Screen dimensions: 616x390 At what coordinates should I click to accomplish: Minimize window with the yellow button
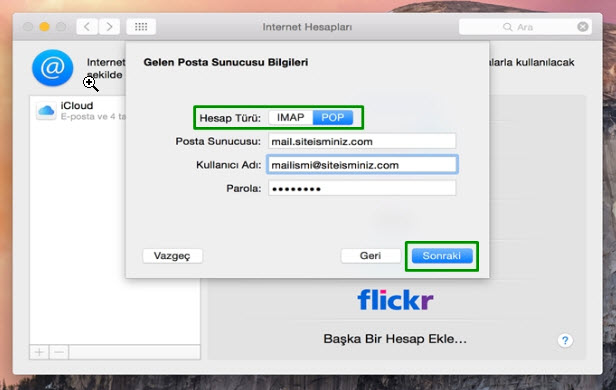pyautogui.click(x=44, y=27)
